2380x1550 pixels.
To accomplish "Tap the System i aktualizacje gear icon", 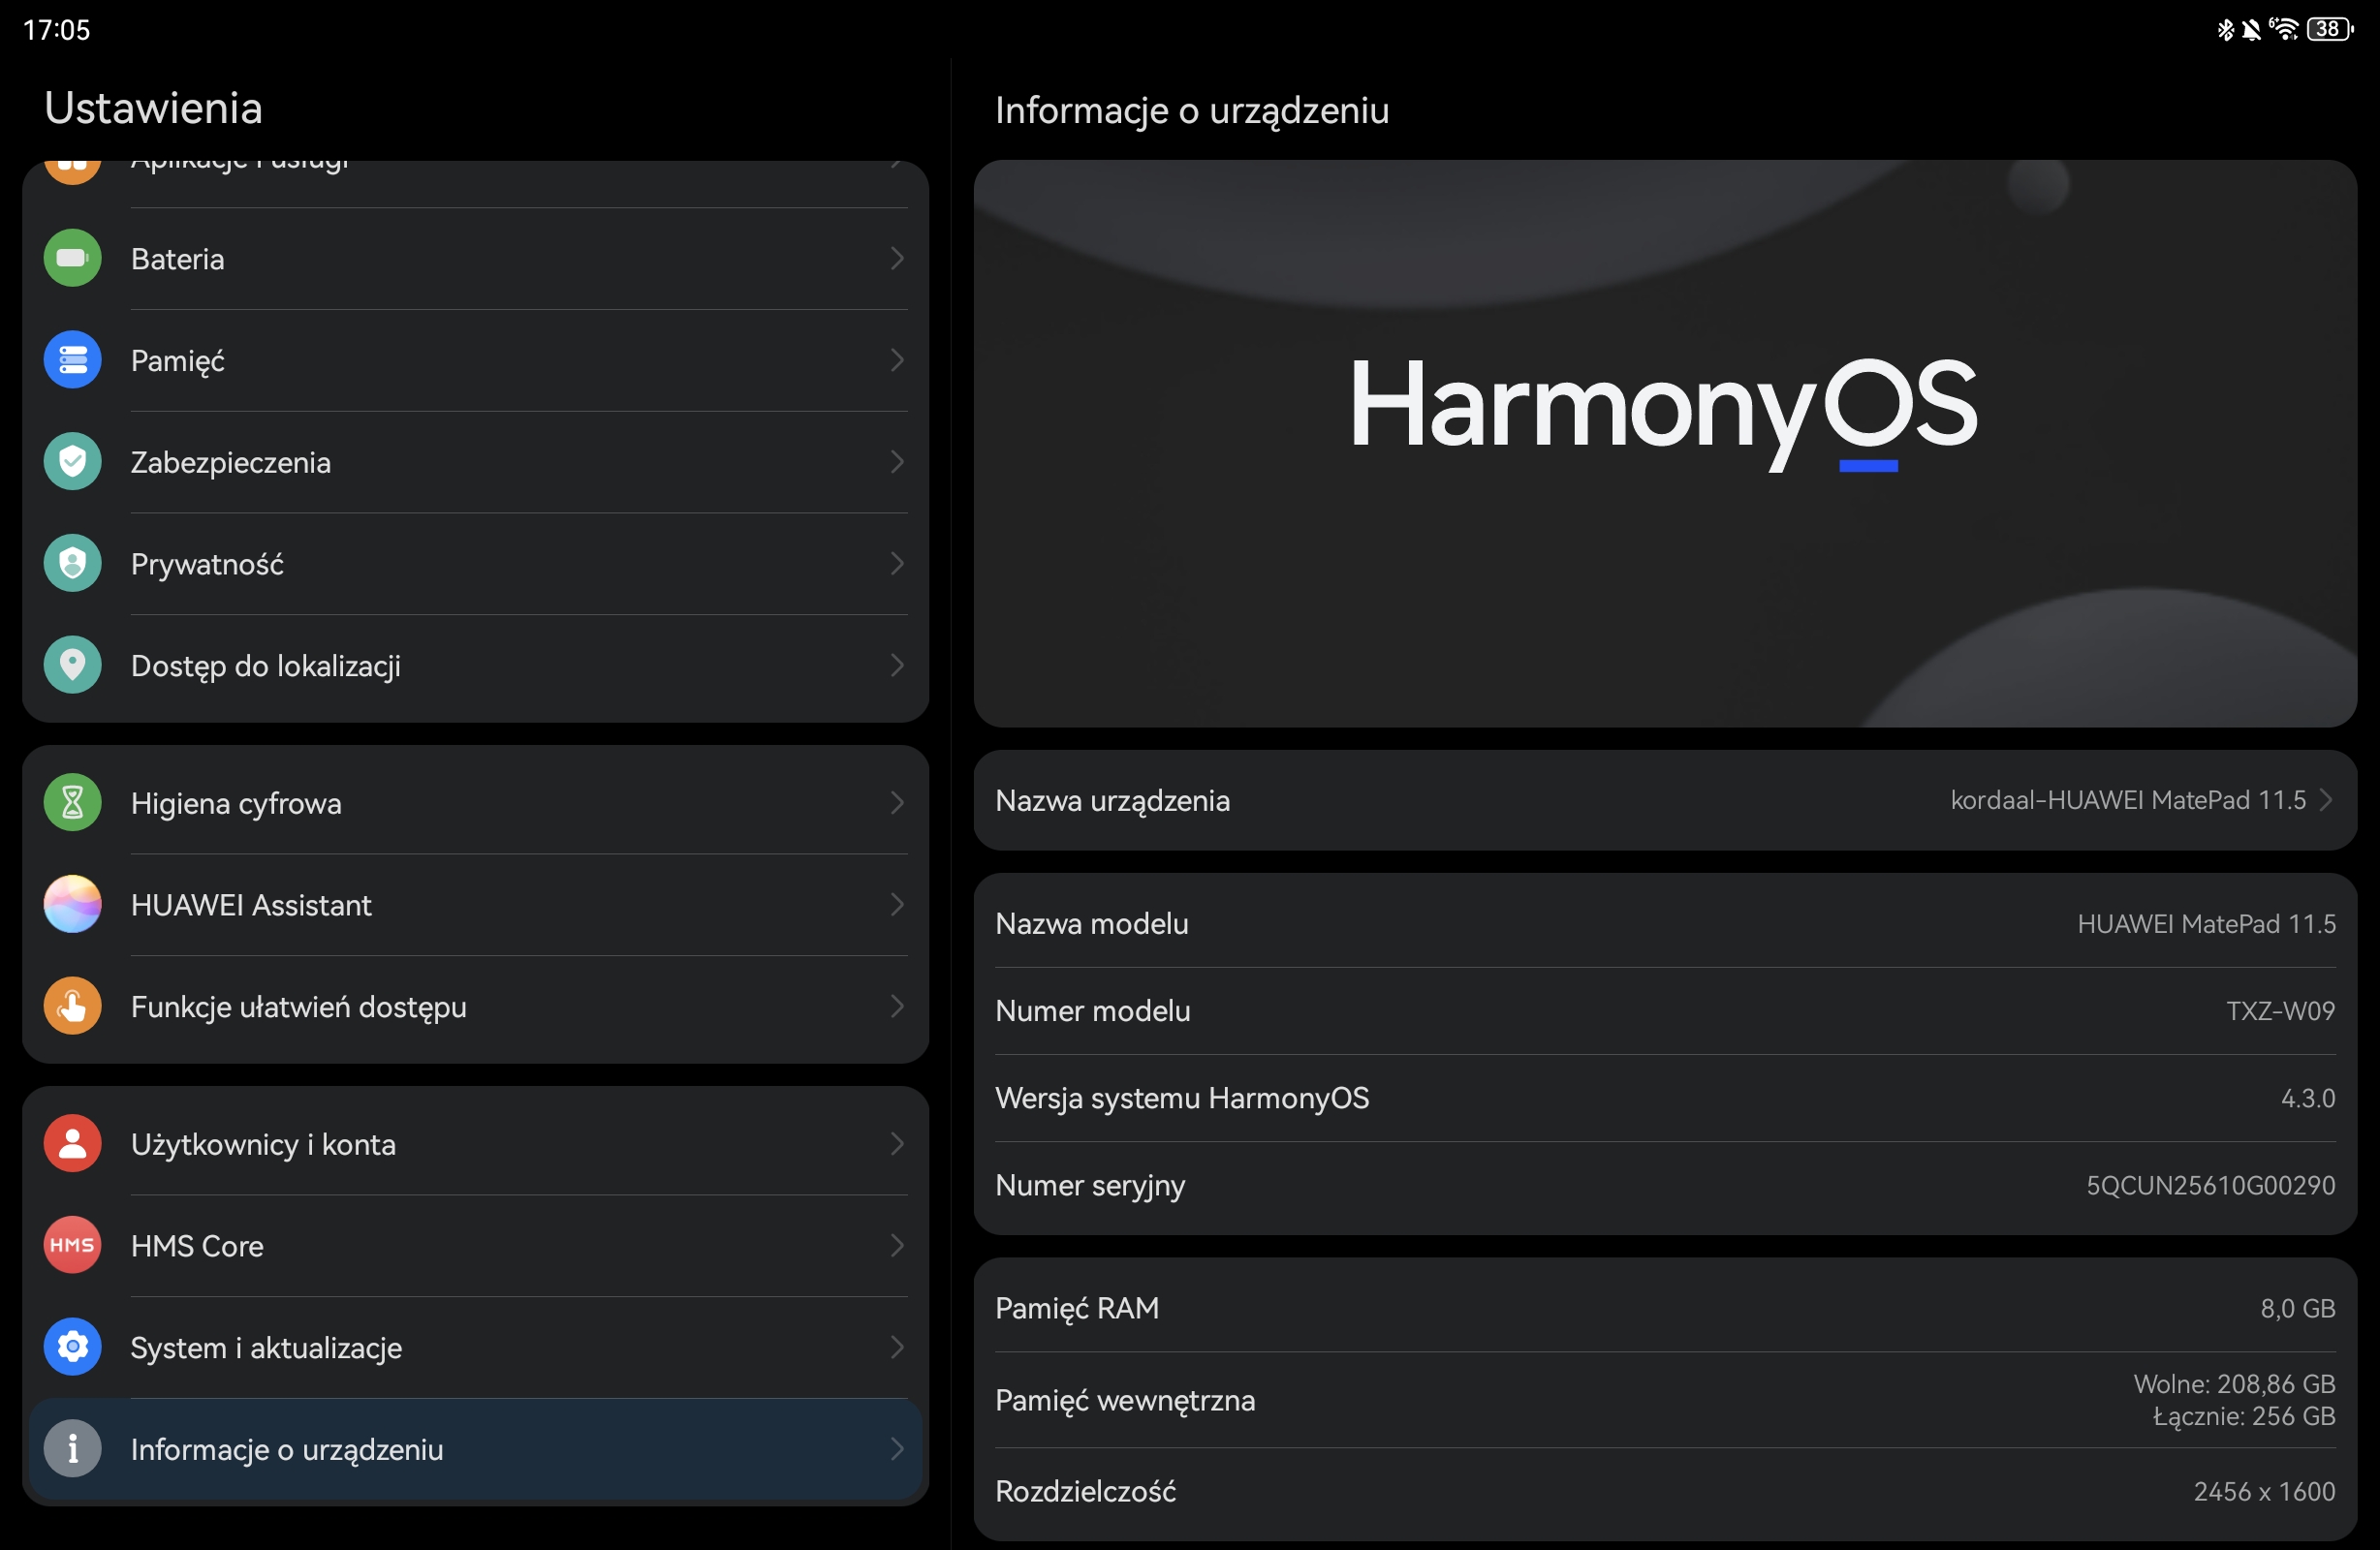I will pyautogui.click(x=72, y=1348).
